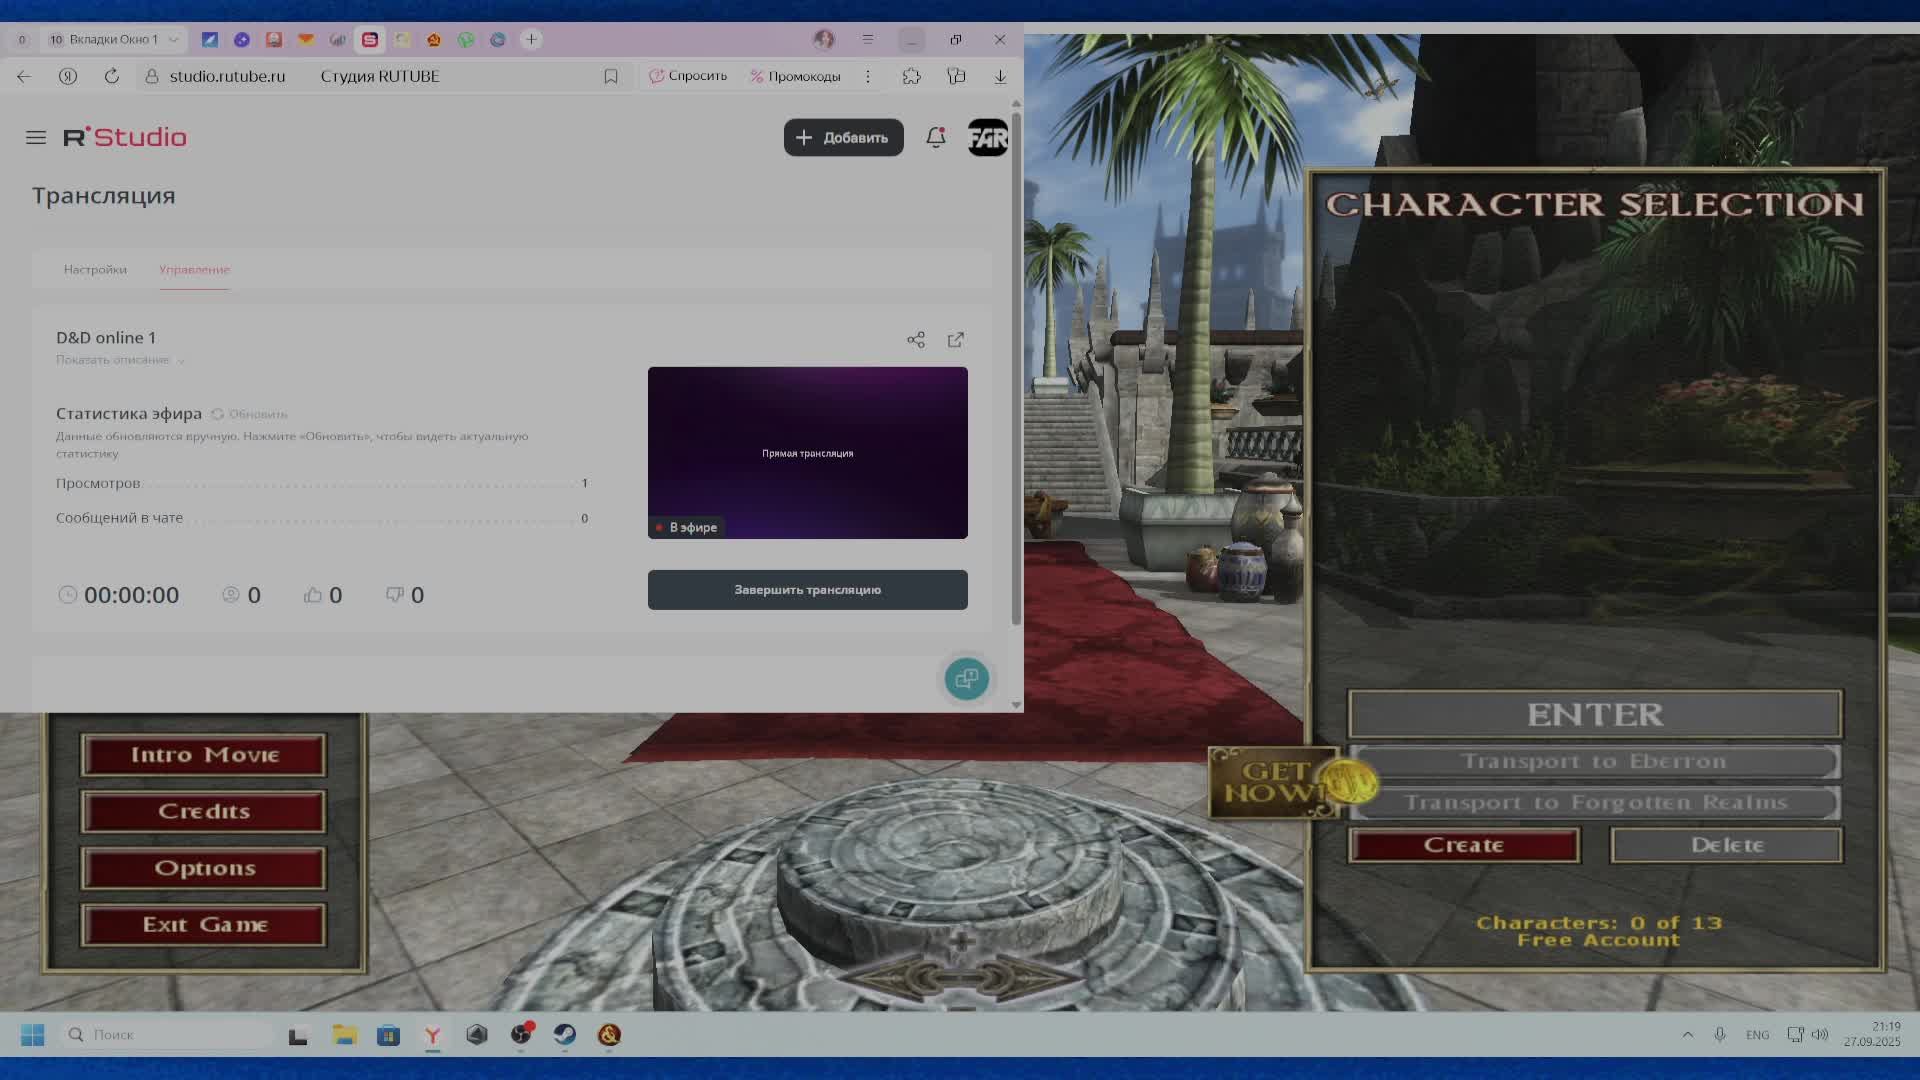Share the D&D online 1 stream
Image resolution: width=1920 pixels, height=1080 pixels.
point(915,340)
